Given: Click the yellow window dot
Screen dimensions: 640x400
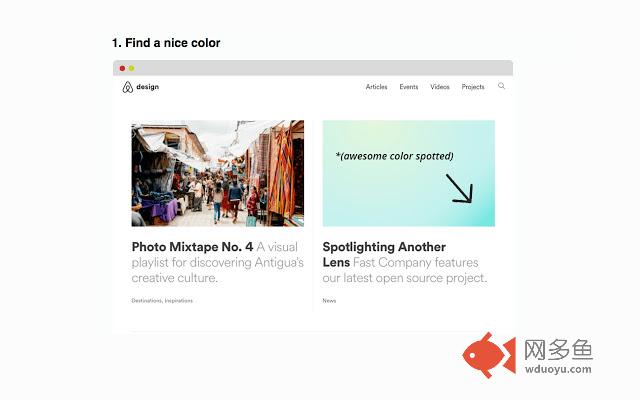Looking at the screenshot, I should tap(131, 68).
